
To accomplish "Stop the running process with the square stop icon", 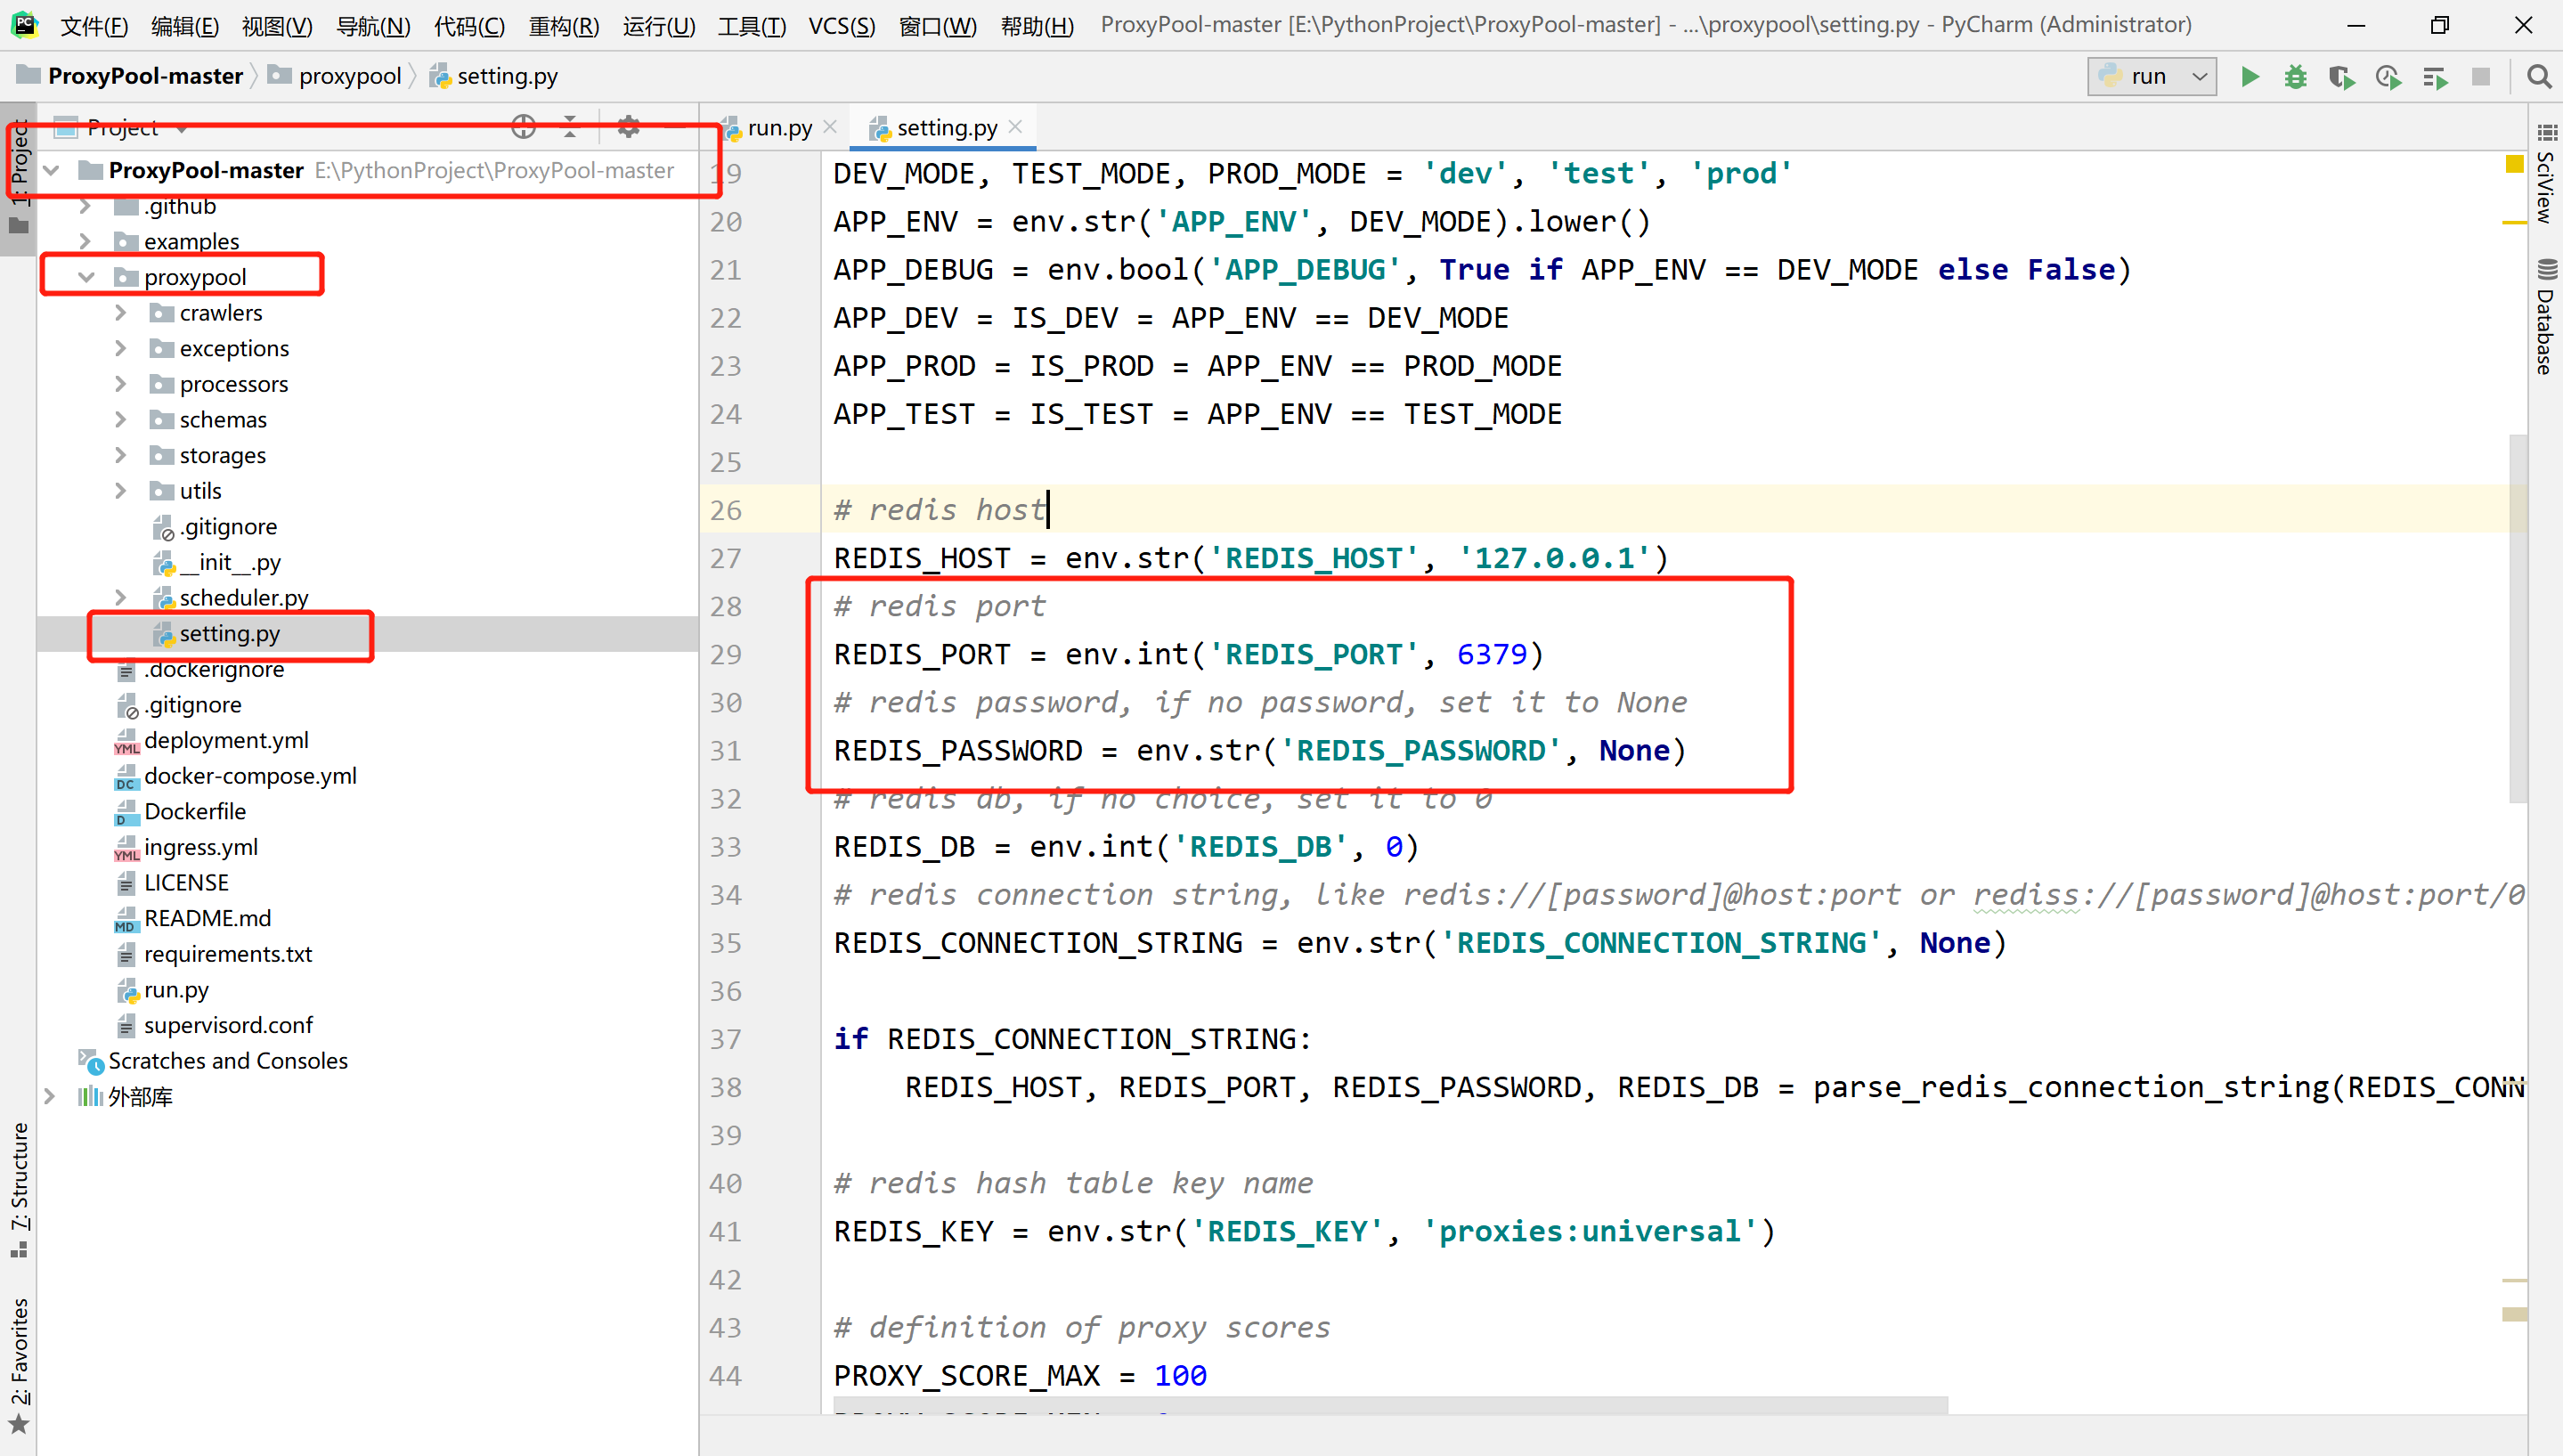I will [x=2480, y=77].
